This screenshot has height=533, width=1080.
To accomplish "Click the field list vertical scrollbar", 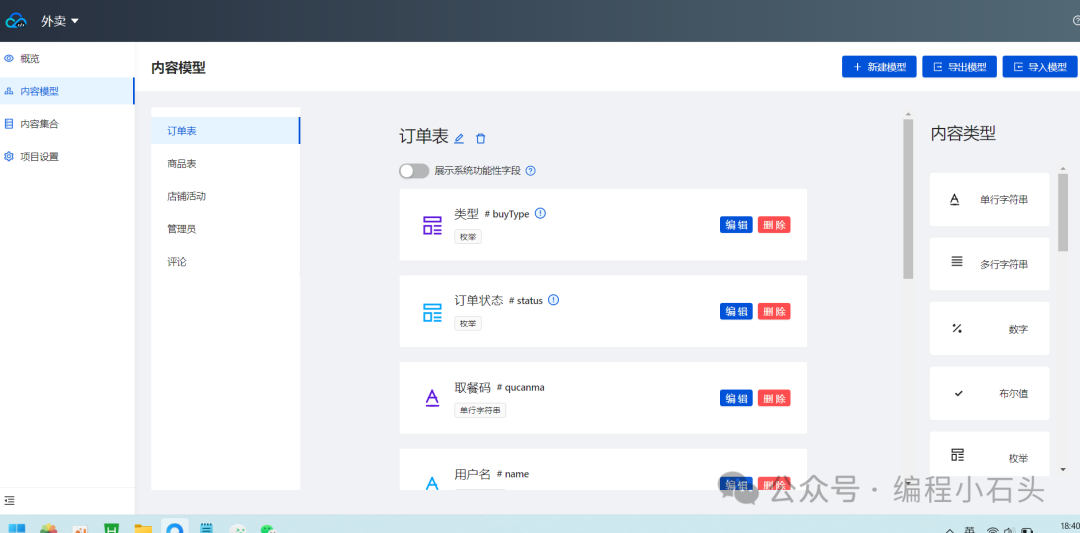I will [x=908, y=200].
